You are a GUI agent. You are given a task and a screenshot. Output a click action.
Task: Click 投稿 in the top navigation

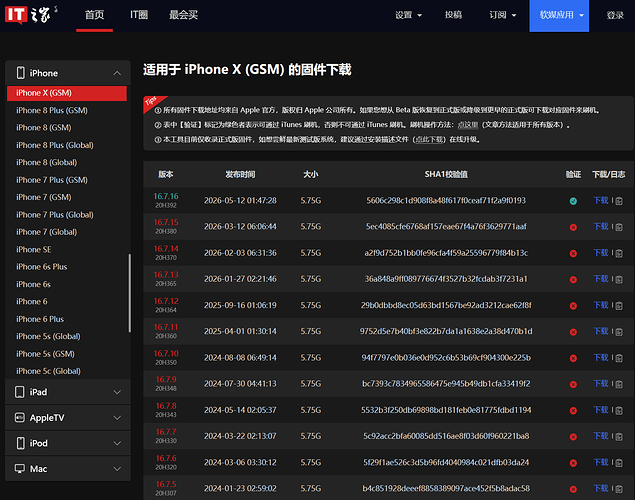tap(453, 15)
